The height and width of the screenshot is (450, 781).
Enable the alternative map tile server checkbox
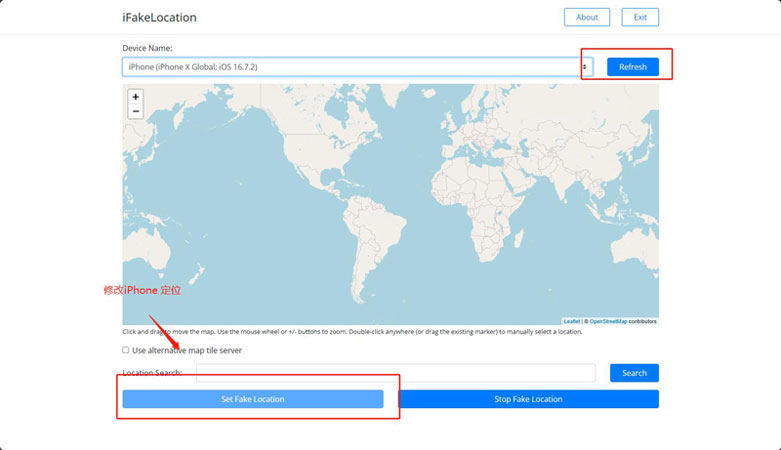(x=126, y=350)
